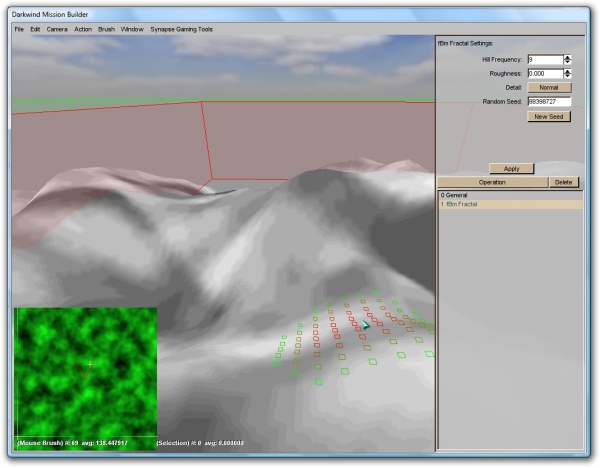Screen dimensions: 600x468
Task: Click the terrain brush cursor in viewport
Action: click(366, 324)
